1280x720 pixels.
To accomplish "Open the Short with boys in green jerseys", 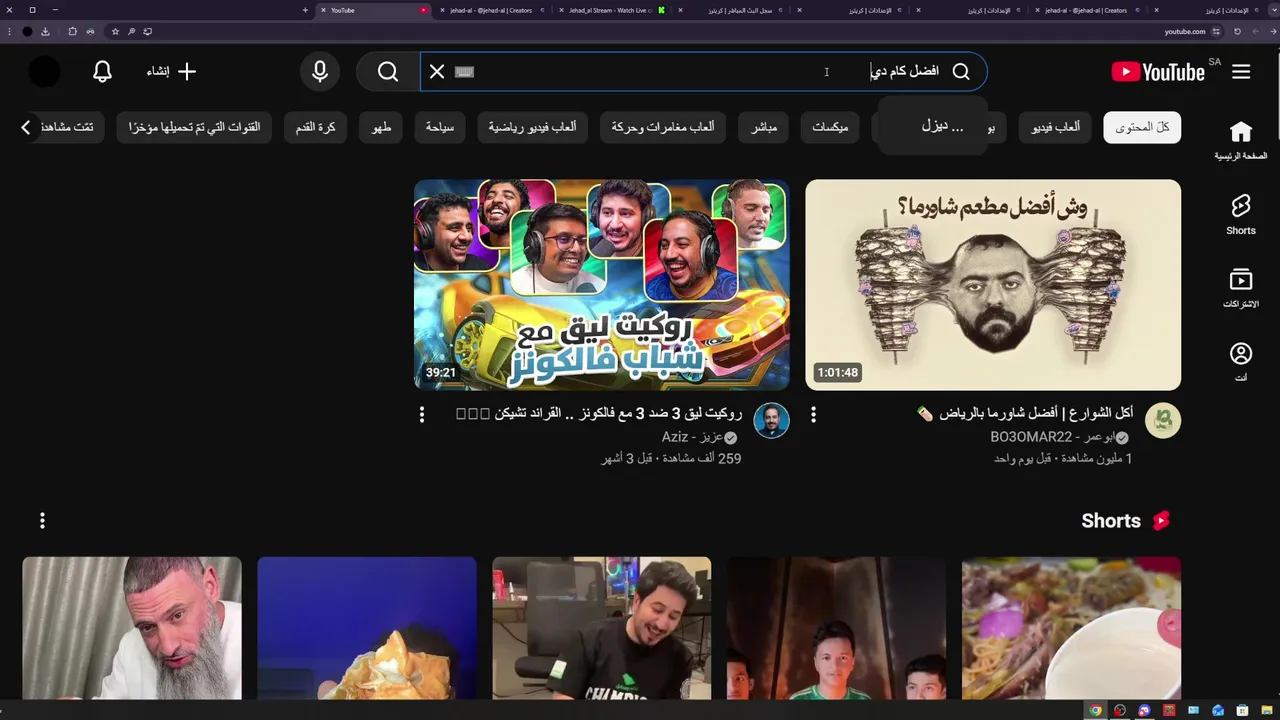I will click(x=836, y=628).
